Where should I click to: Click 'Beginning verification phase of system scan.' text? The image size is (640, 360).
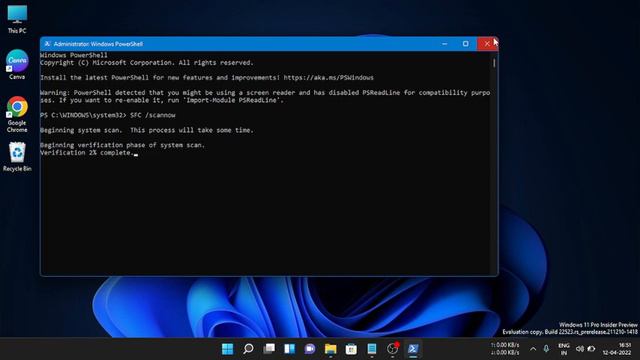122,145
